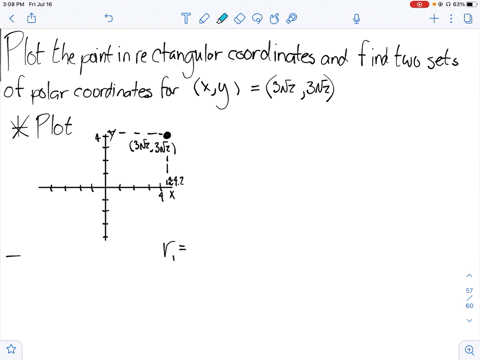Image resolution: width=480 pixels, height=360 pixels.
Task: Select the Text tool
Action: pyautogui.click(x=186, y=18)
